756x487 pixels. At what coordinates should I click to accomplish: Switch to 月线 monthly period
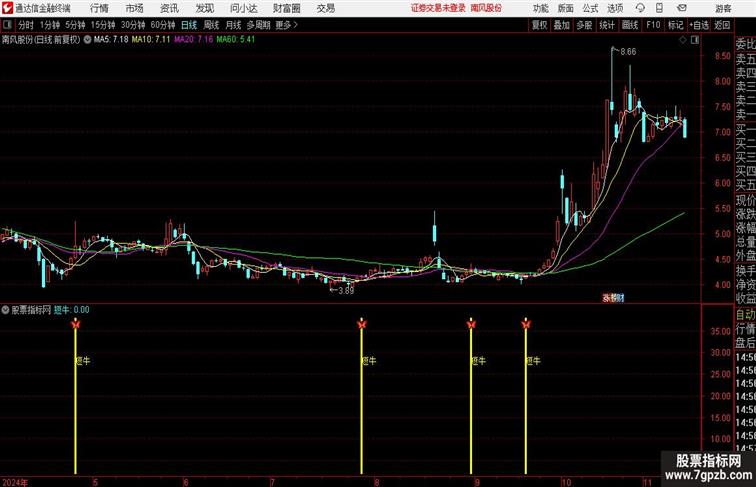(x=233, y=25)
